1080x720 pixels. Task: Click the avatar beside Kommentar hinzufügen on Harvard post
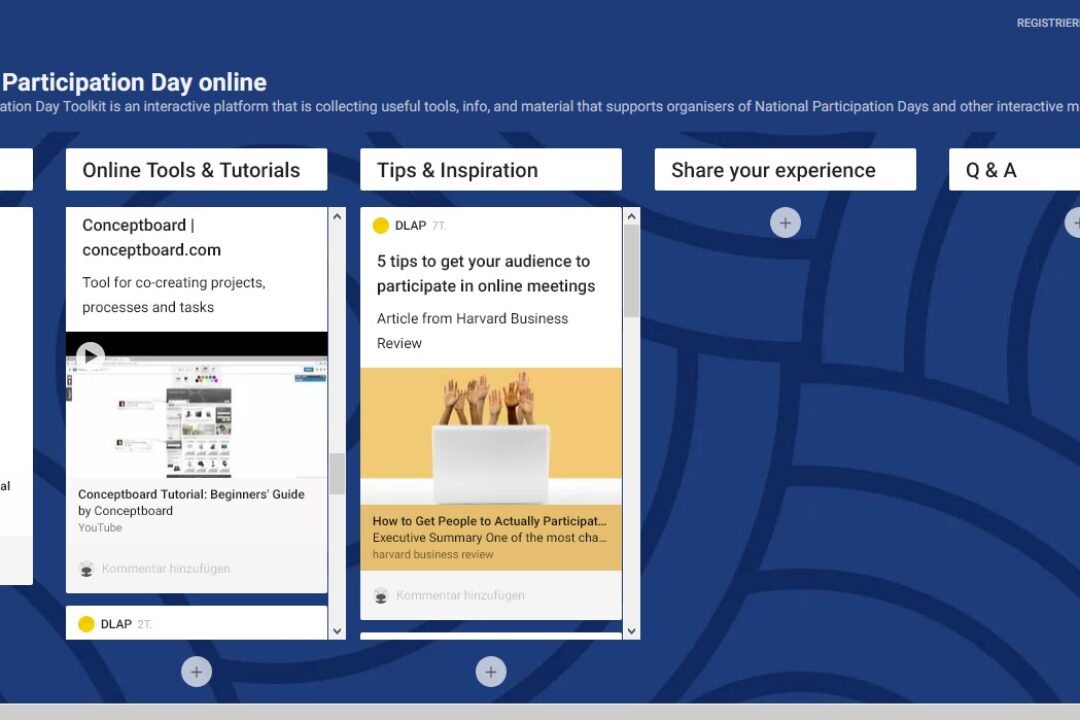(x=381, y=595)
